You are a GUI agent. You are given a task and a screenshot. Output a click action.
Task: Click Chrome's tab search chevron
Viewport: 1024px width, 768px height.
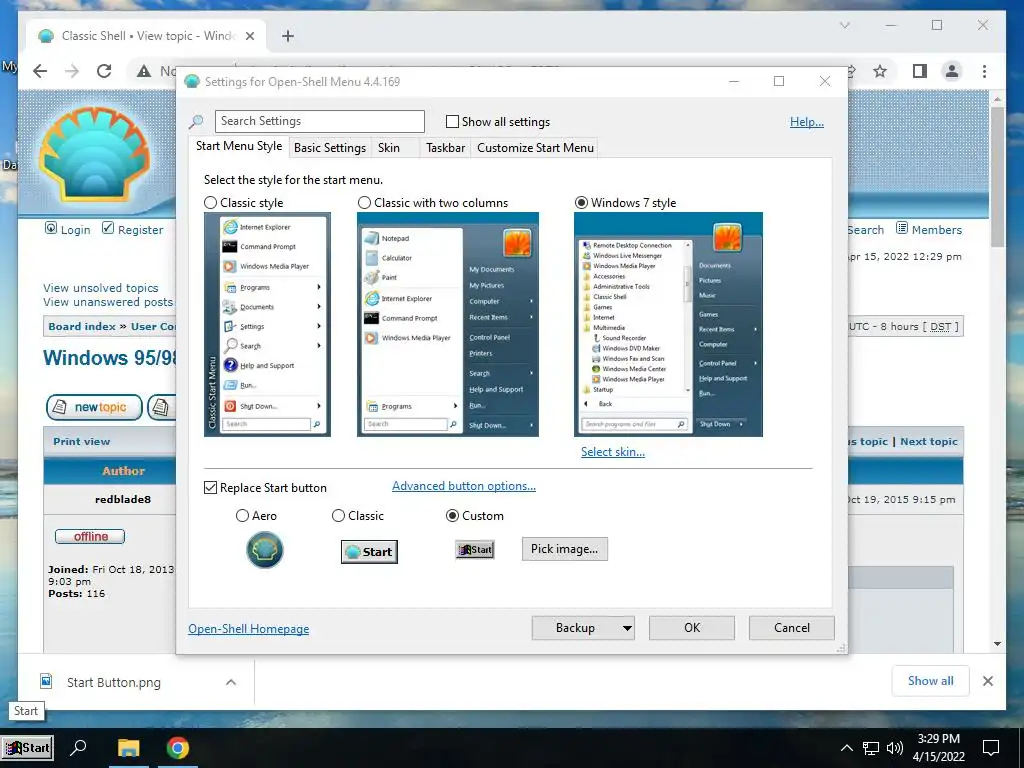844,25
